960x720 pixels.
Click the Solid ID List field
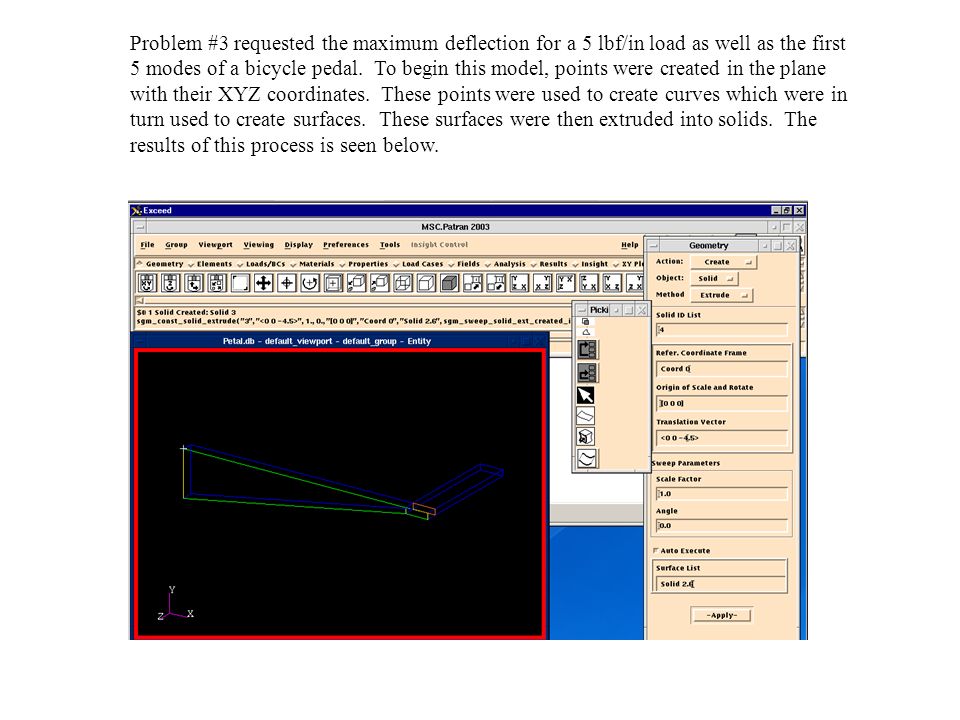click(721, 330)
